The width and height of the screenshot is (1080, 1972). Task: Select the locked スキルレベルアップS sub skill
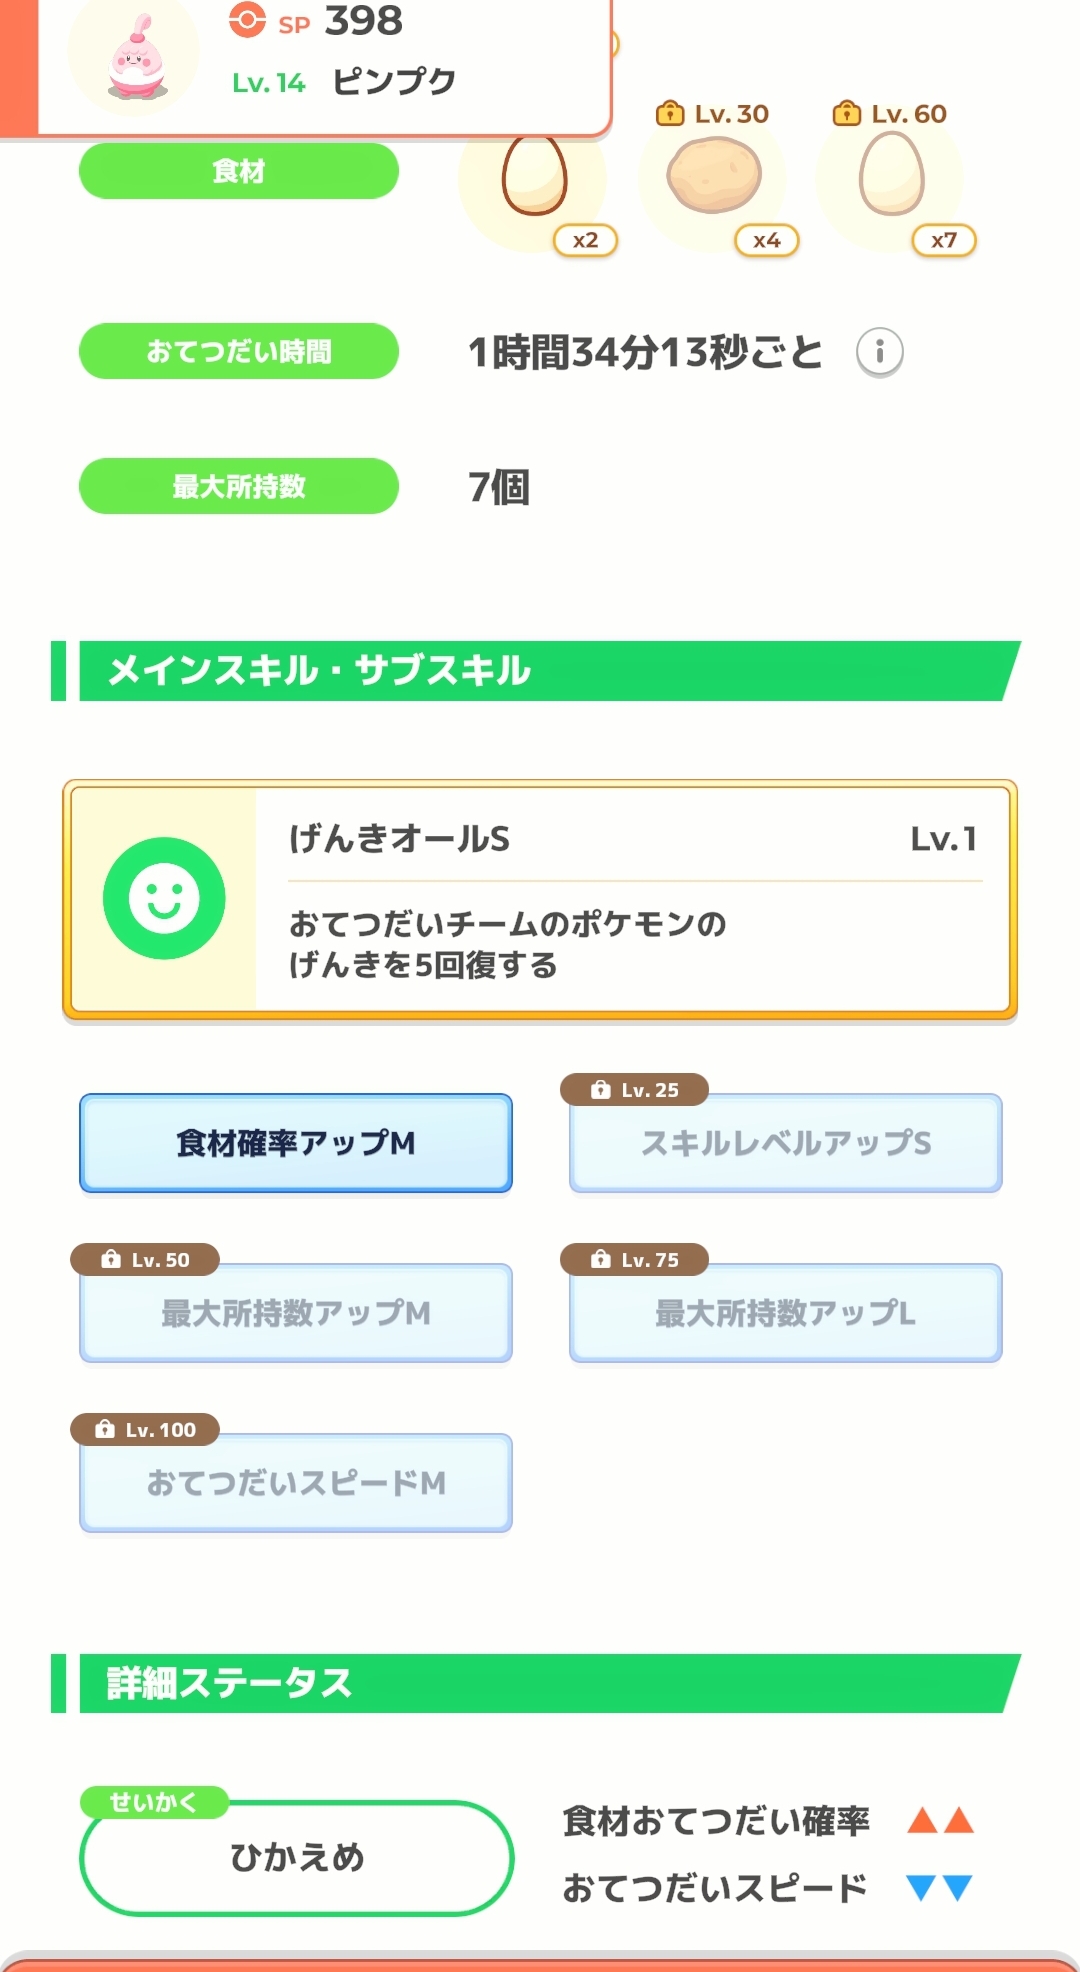point(786,1143)
